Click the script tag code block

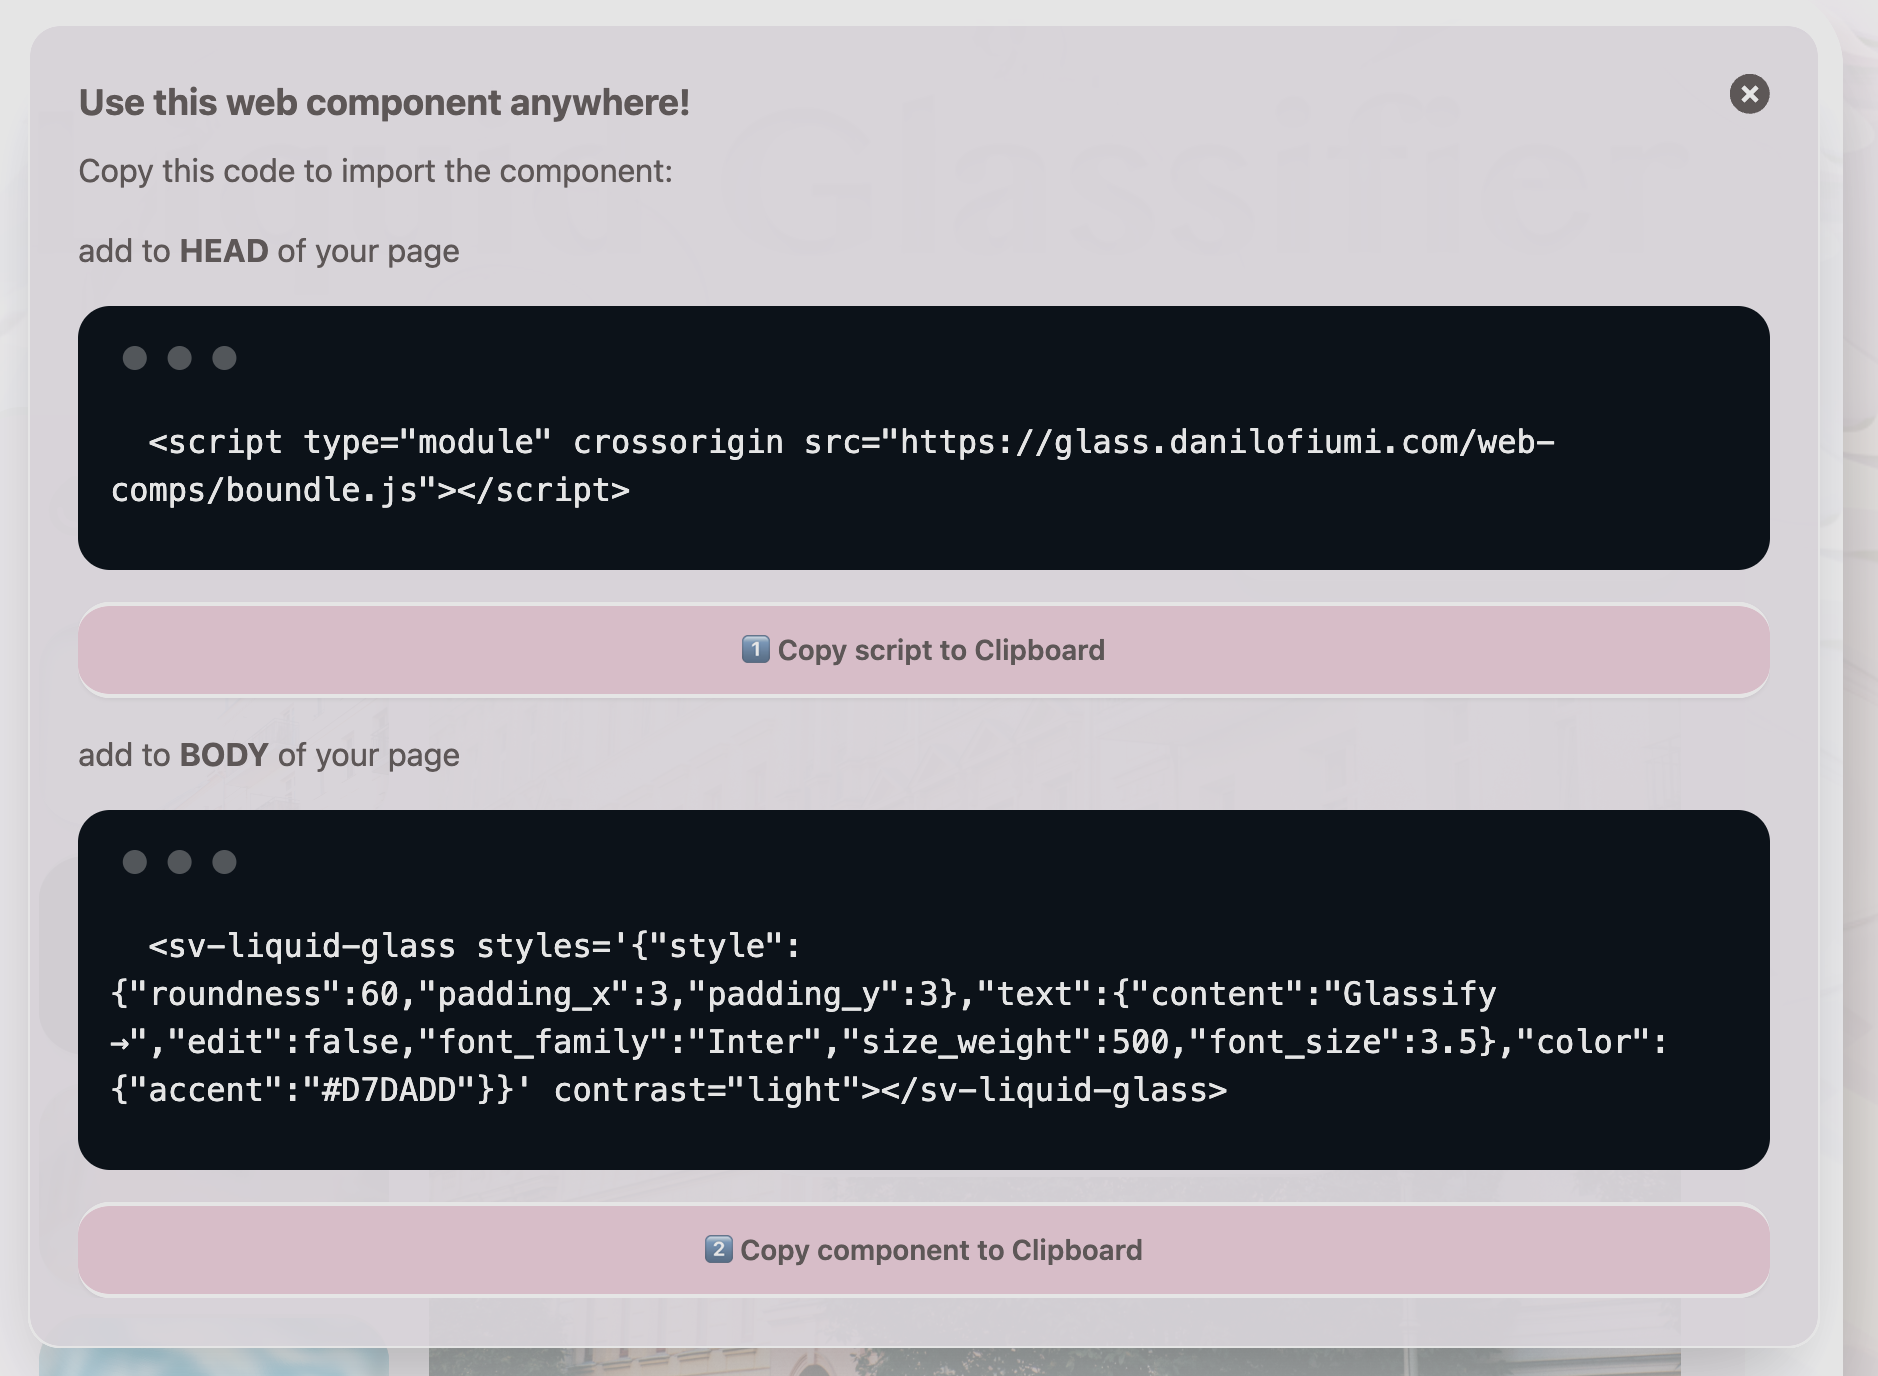coord(924,438)
